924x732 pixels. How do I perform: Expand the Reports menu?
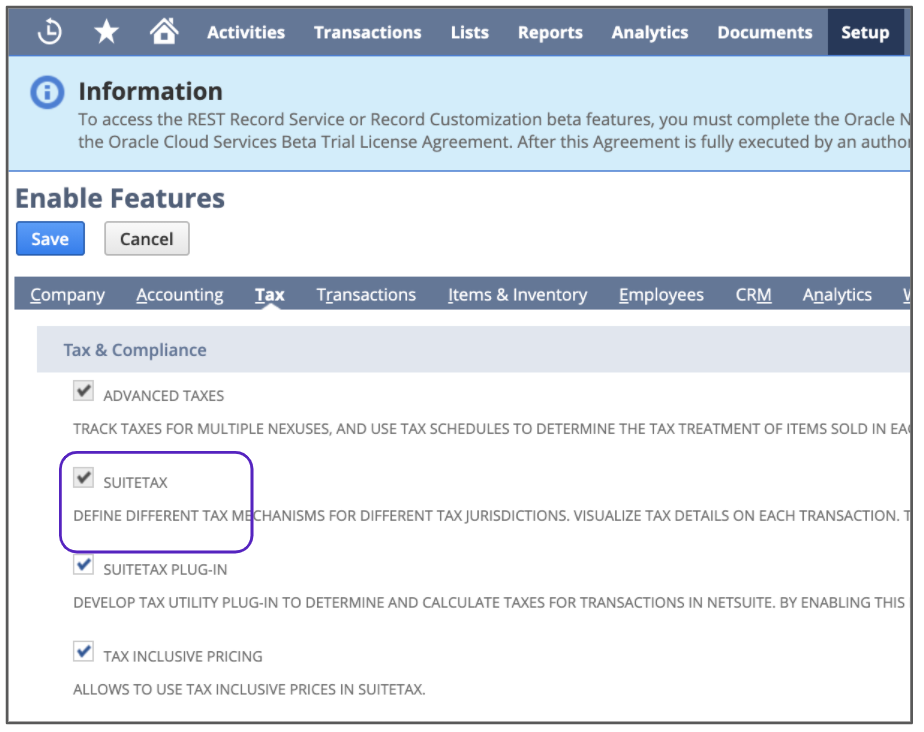[x=550, y=33]
